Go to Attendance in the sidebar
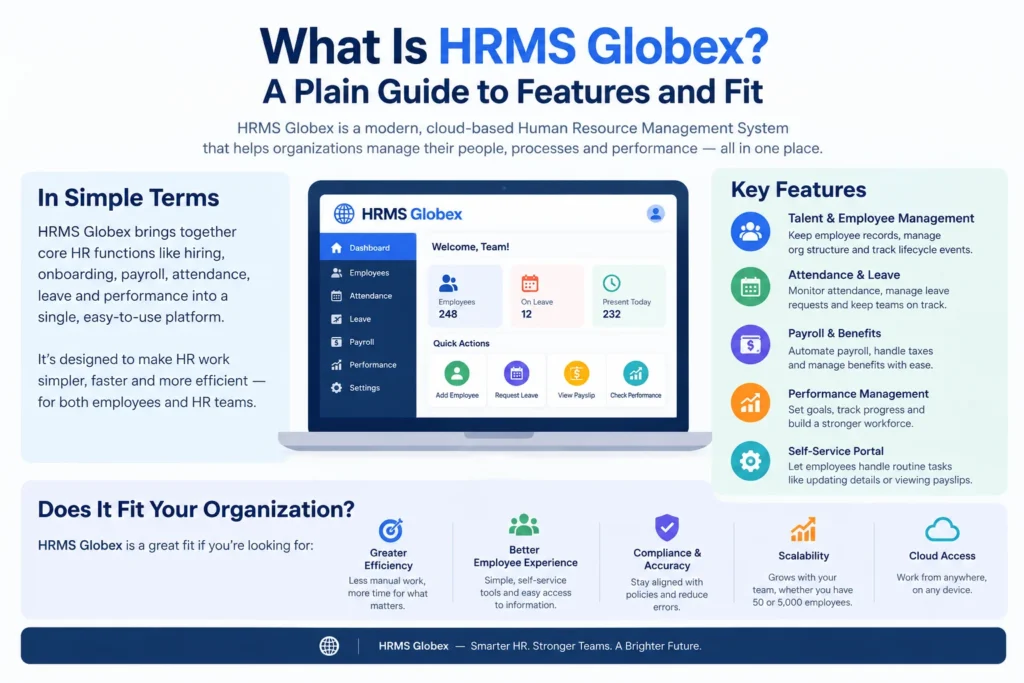This screenshot has height=683, width=1024. pyautogui.click(x=368, y=296)
